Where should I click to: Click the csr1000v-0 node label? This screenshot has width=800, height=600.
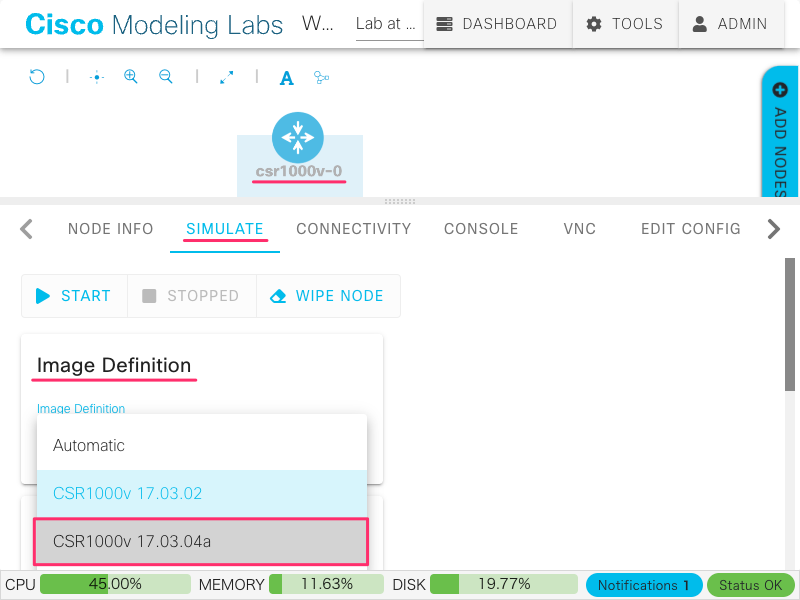click(299, 171)
